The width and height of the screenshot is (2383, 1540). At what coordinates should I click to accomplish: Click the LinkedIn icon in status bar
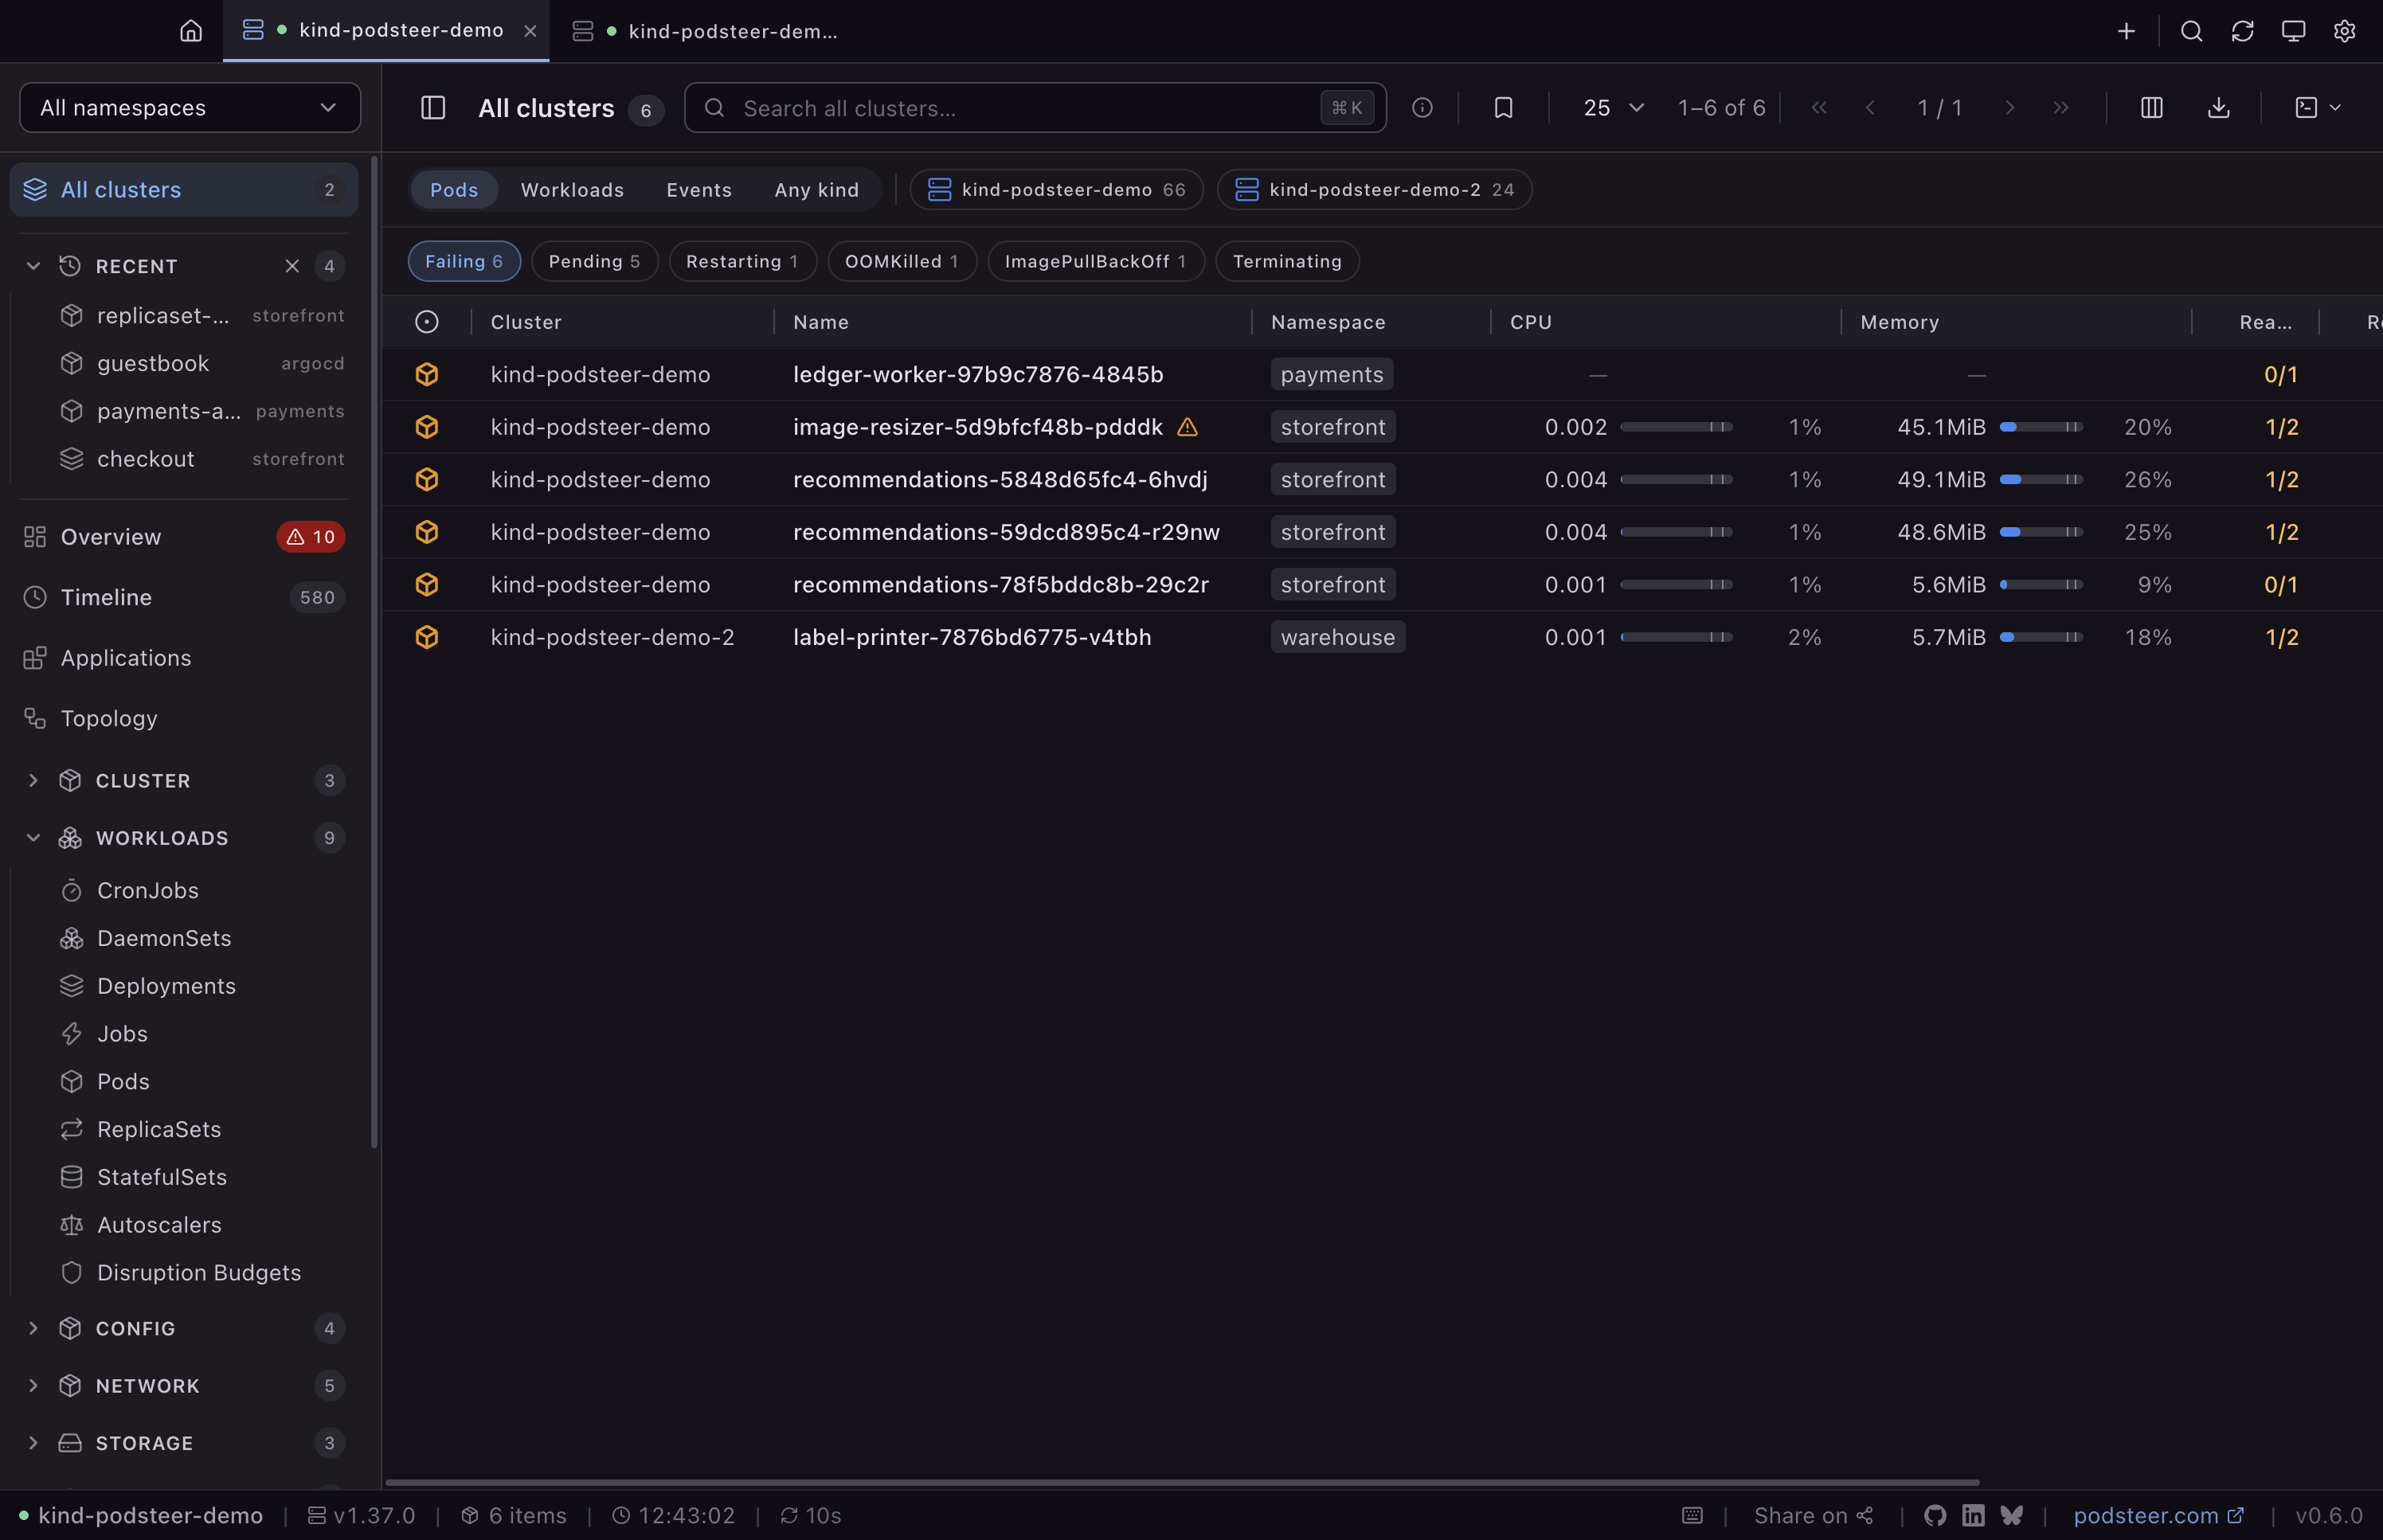(x=1973, y=1515)
